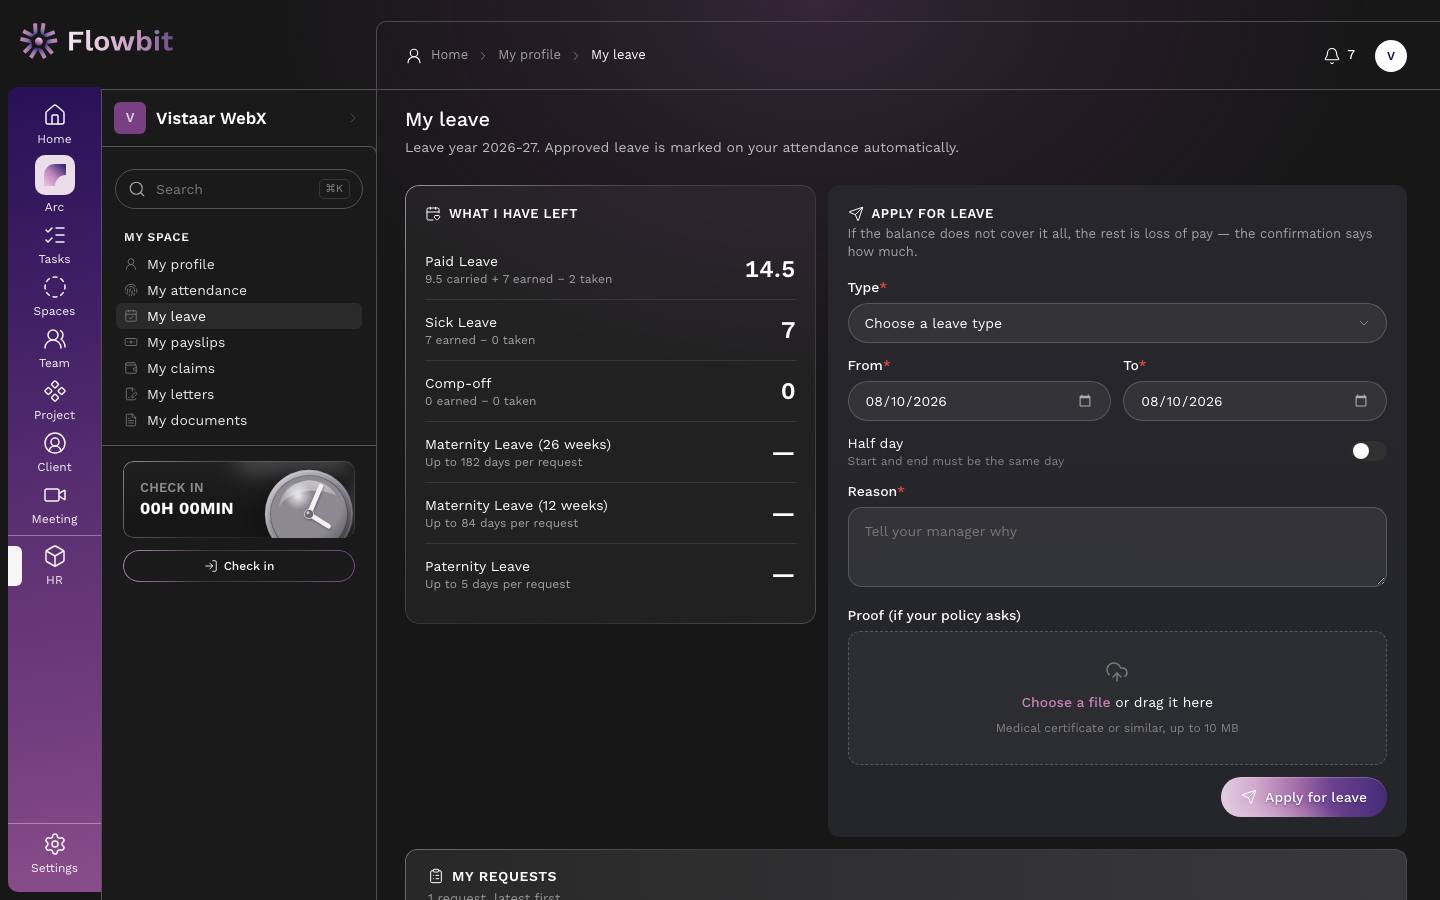Open My claims in My Space
This screenshot has height=900, width=1440.
tap(239, 368)
